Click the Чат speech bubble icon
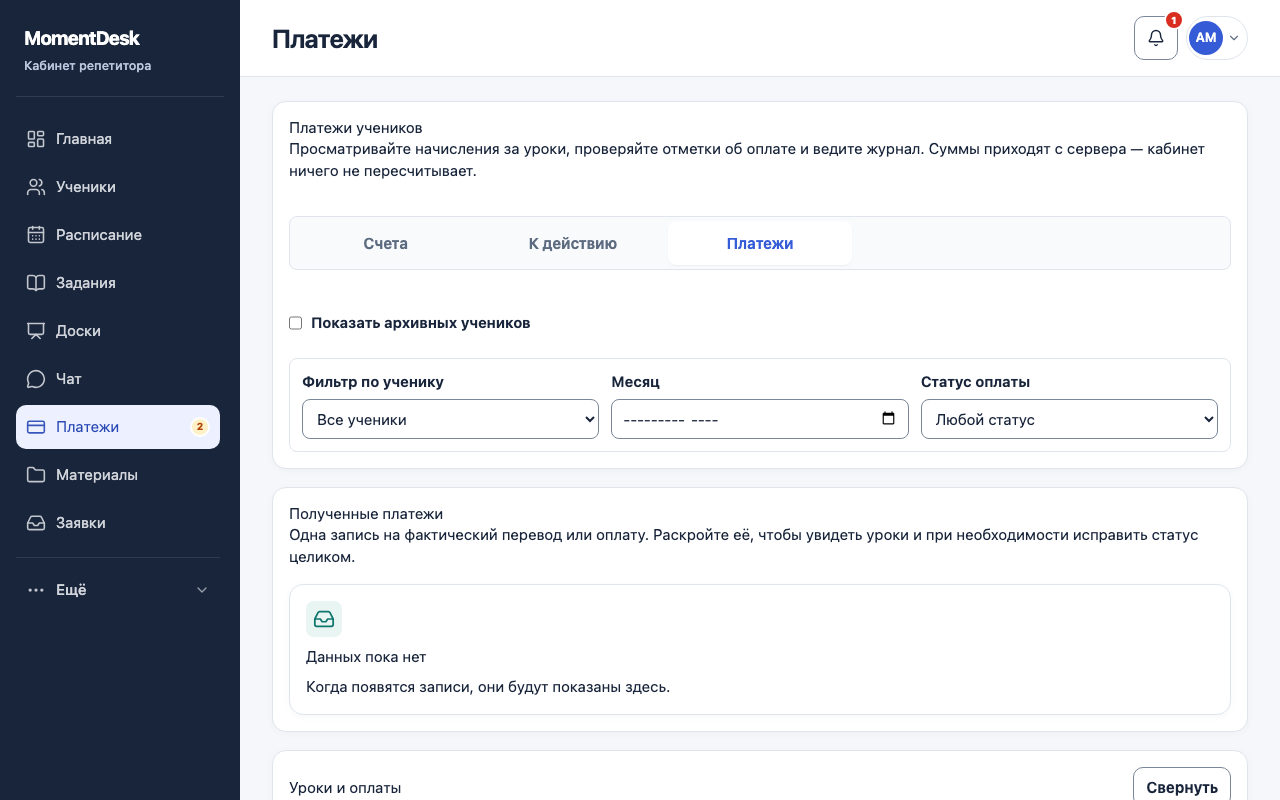Screen dimensions: 1280x800 click(x=36, y=379)
